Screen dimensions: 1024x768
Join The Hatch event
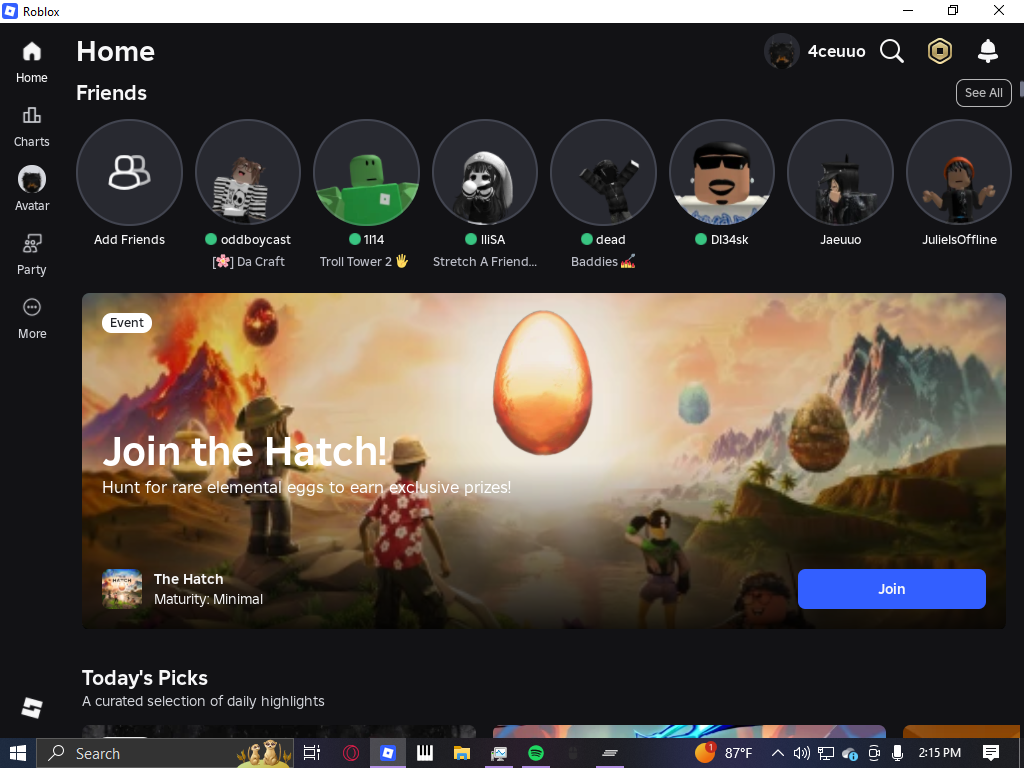(x=891, y=589)
